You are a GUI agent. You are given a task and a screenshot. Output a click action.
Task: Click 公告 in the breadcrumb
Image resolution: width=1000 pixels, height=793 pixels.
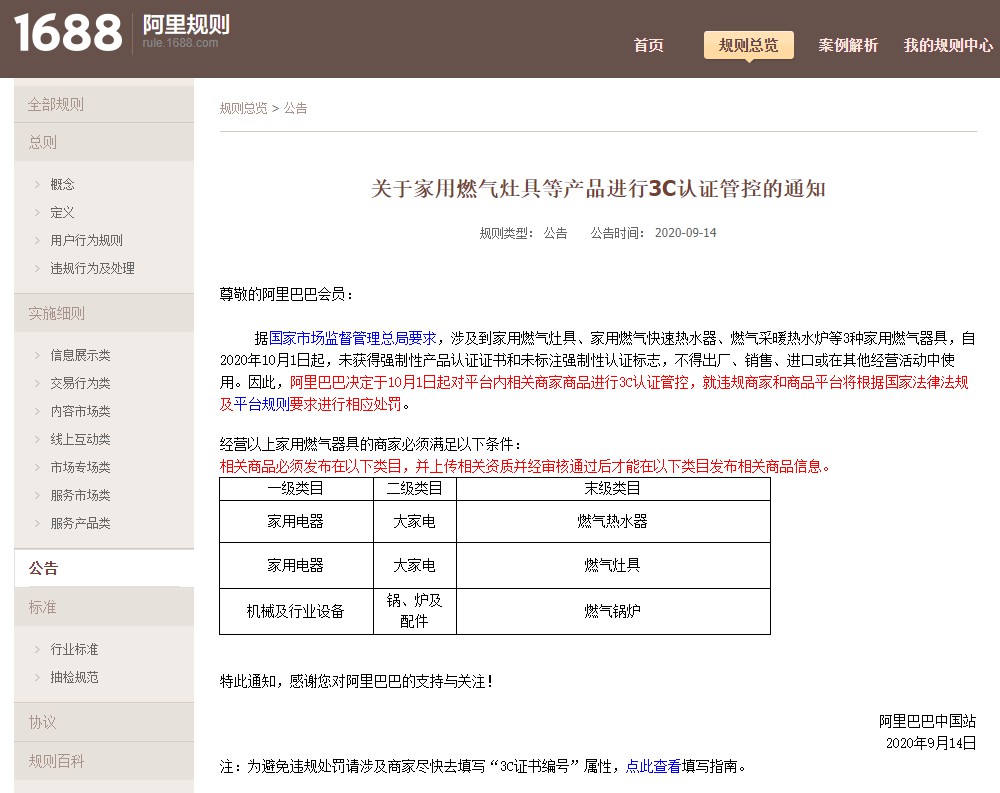pyautogui.click(x=295, y=108)
